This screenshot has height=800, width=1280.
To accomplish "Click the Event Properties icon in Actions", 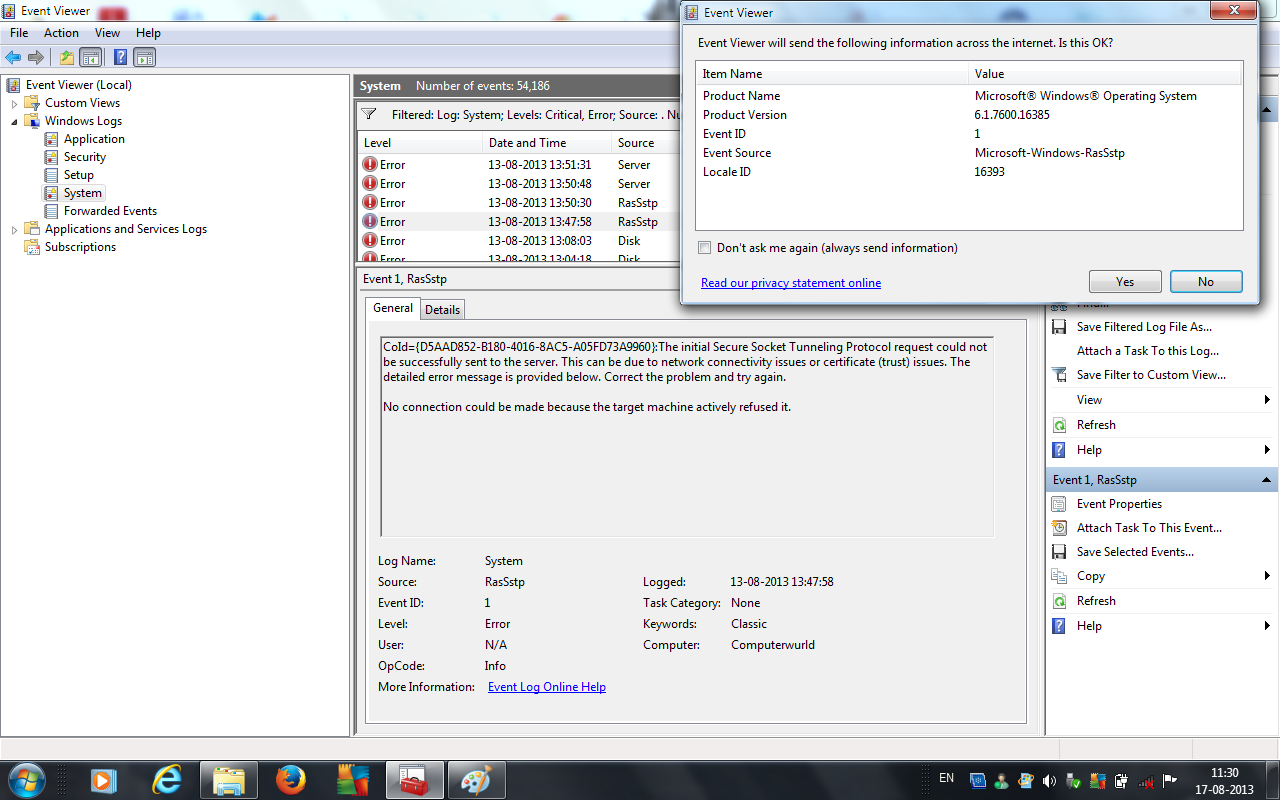I will coord(1059,504).
